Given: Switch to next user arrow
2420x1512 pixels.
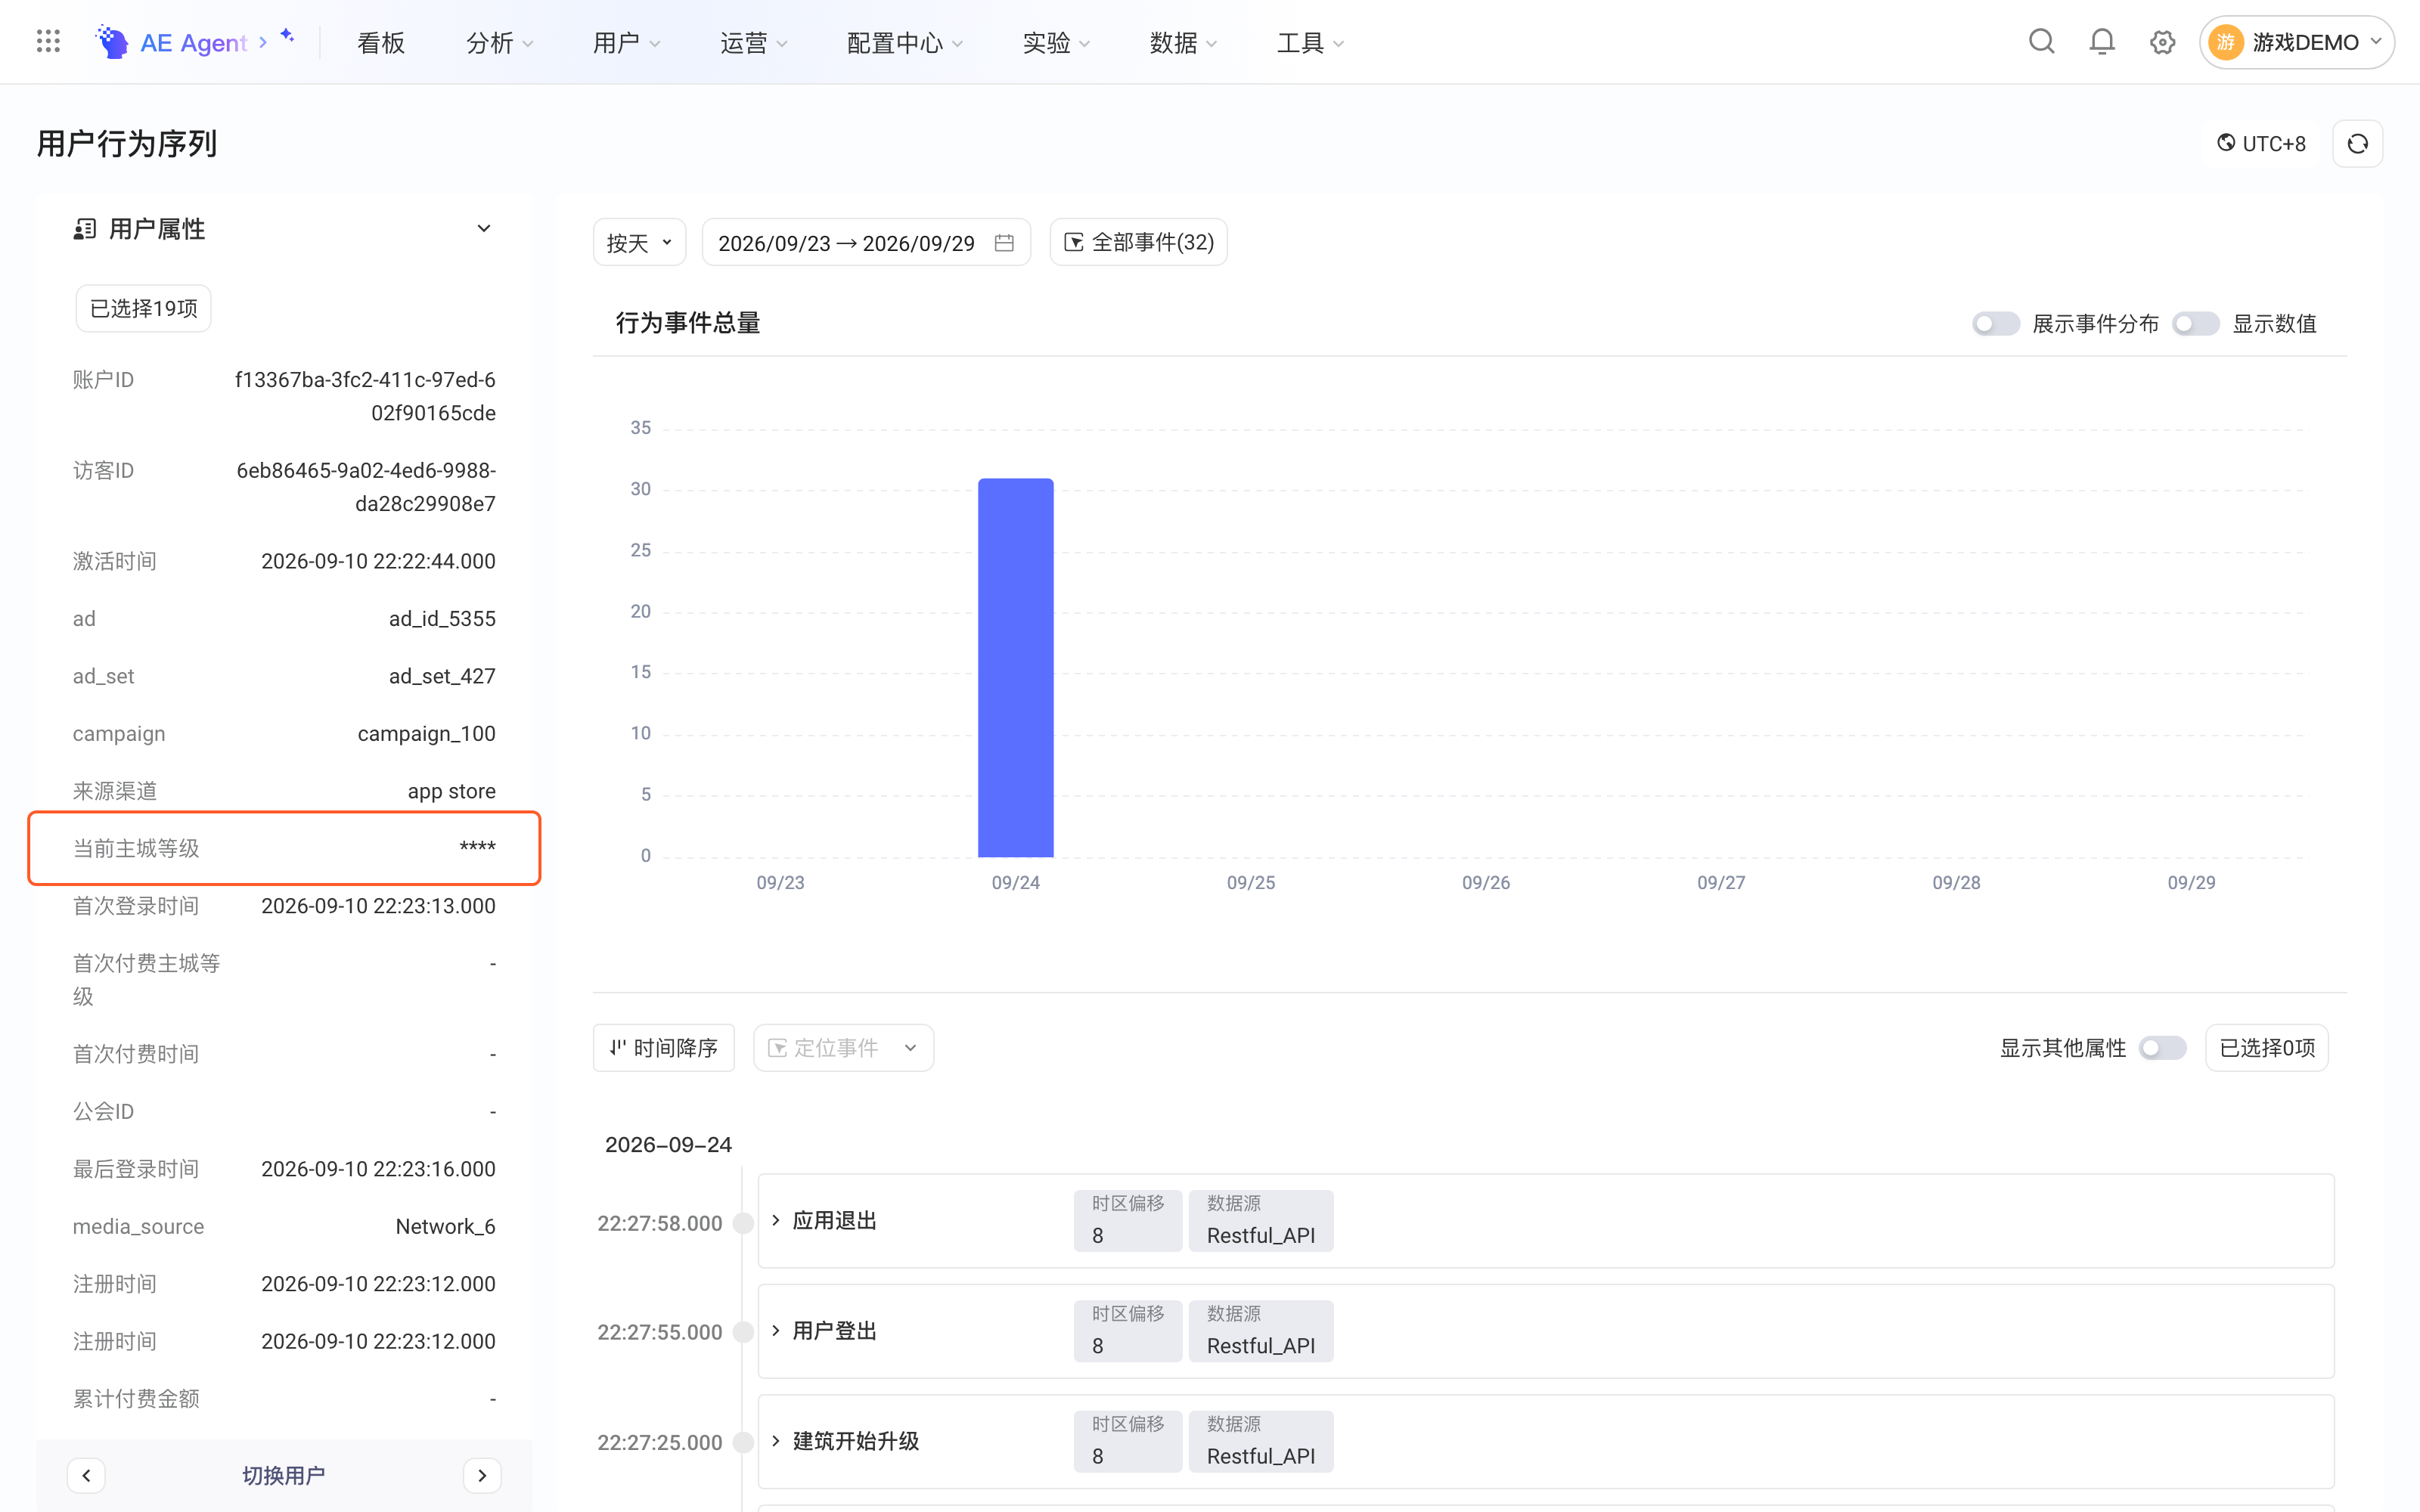Looking at the screenshot, I should (482, 1475).
